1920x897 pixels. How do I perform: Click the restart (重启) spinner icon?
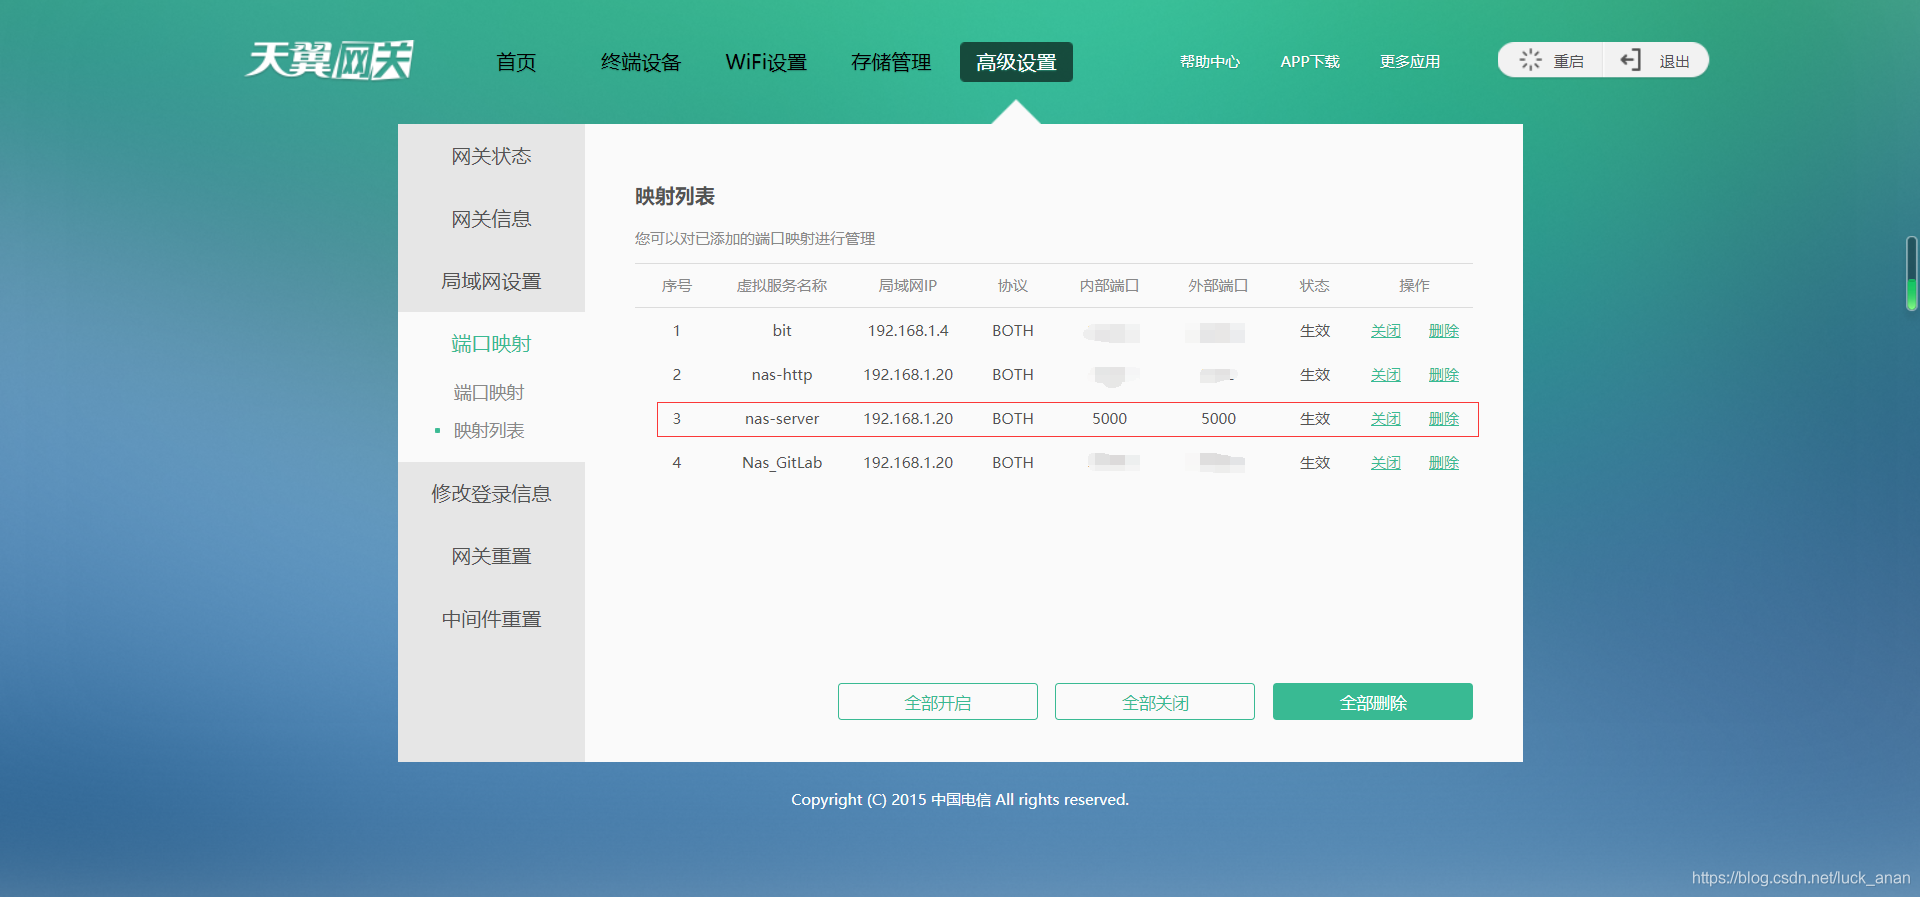point(1530,60)
